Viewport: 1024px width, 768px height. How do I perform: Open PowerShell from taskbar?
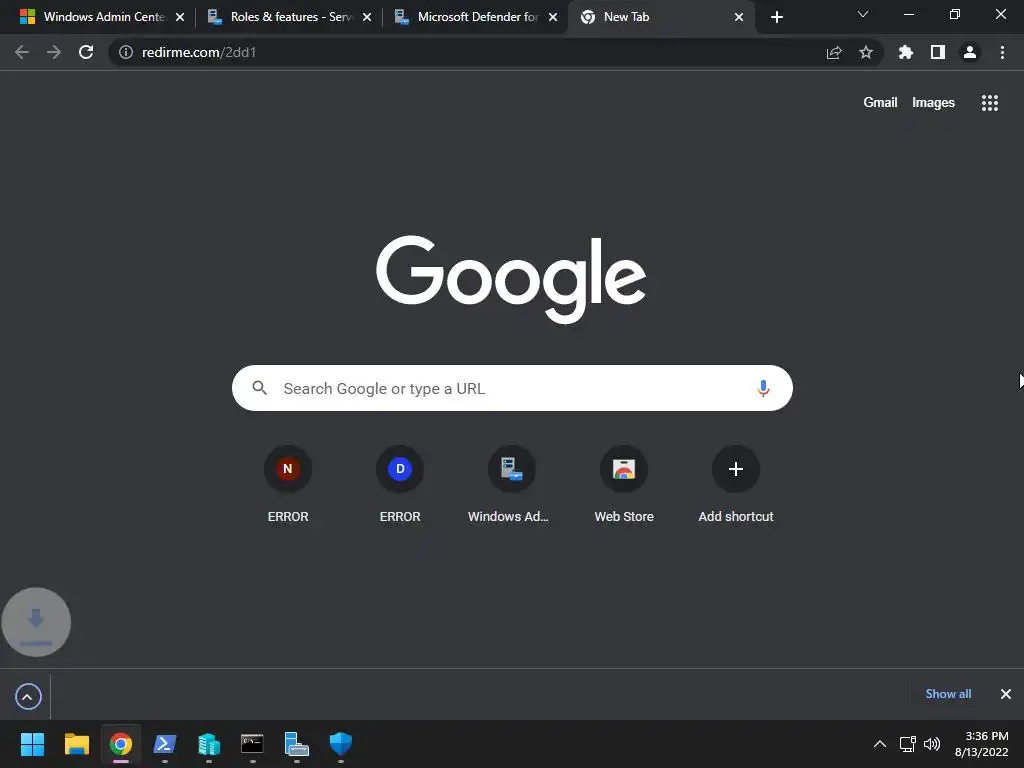pos(165,744)
